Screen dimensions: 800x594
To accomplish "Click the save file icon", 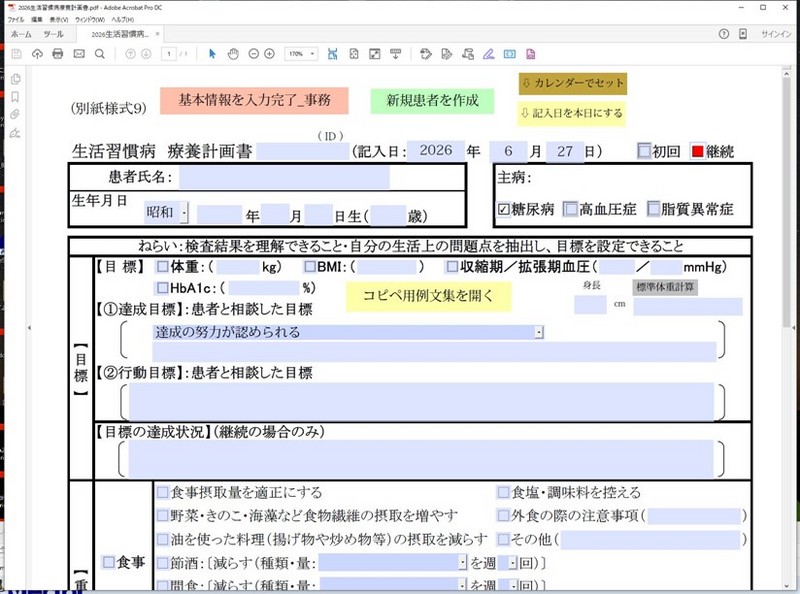I will point(16,54).
